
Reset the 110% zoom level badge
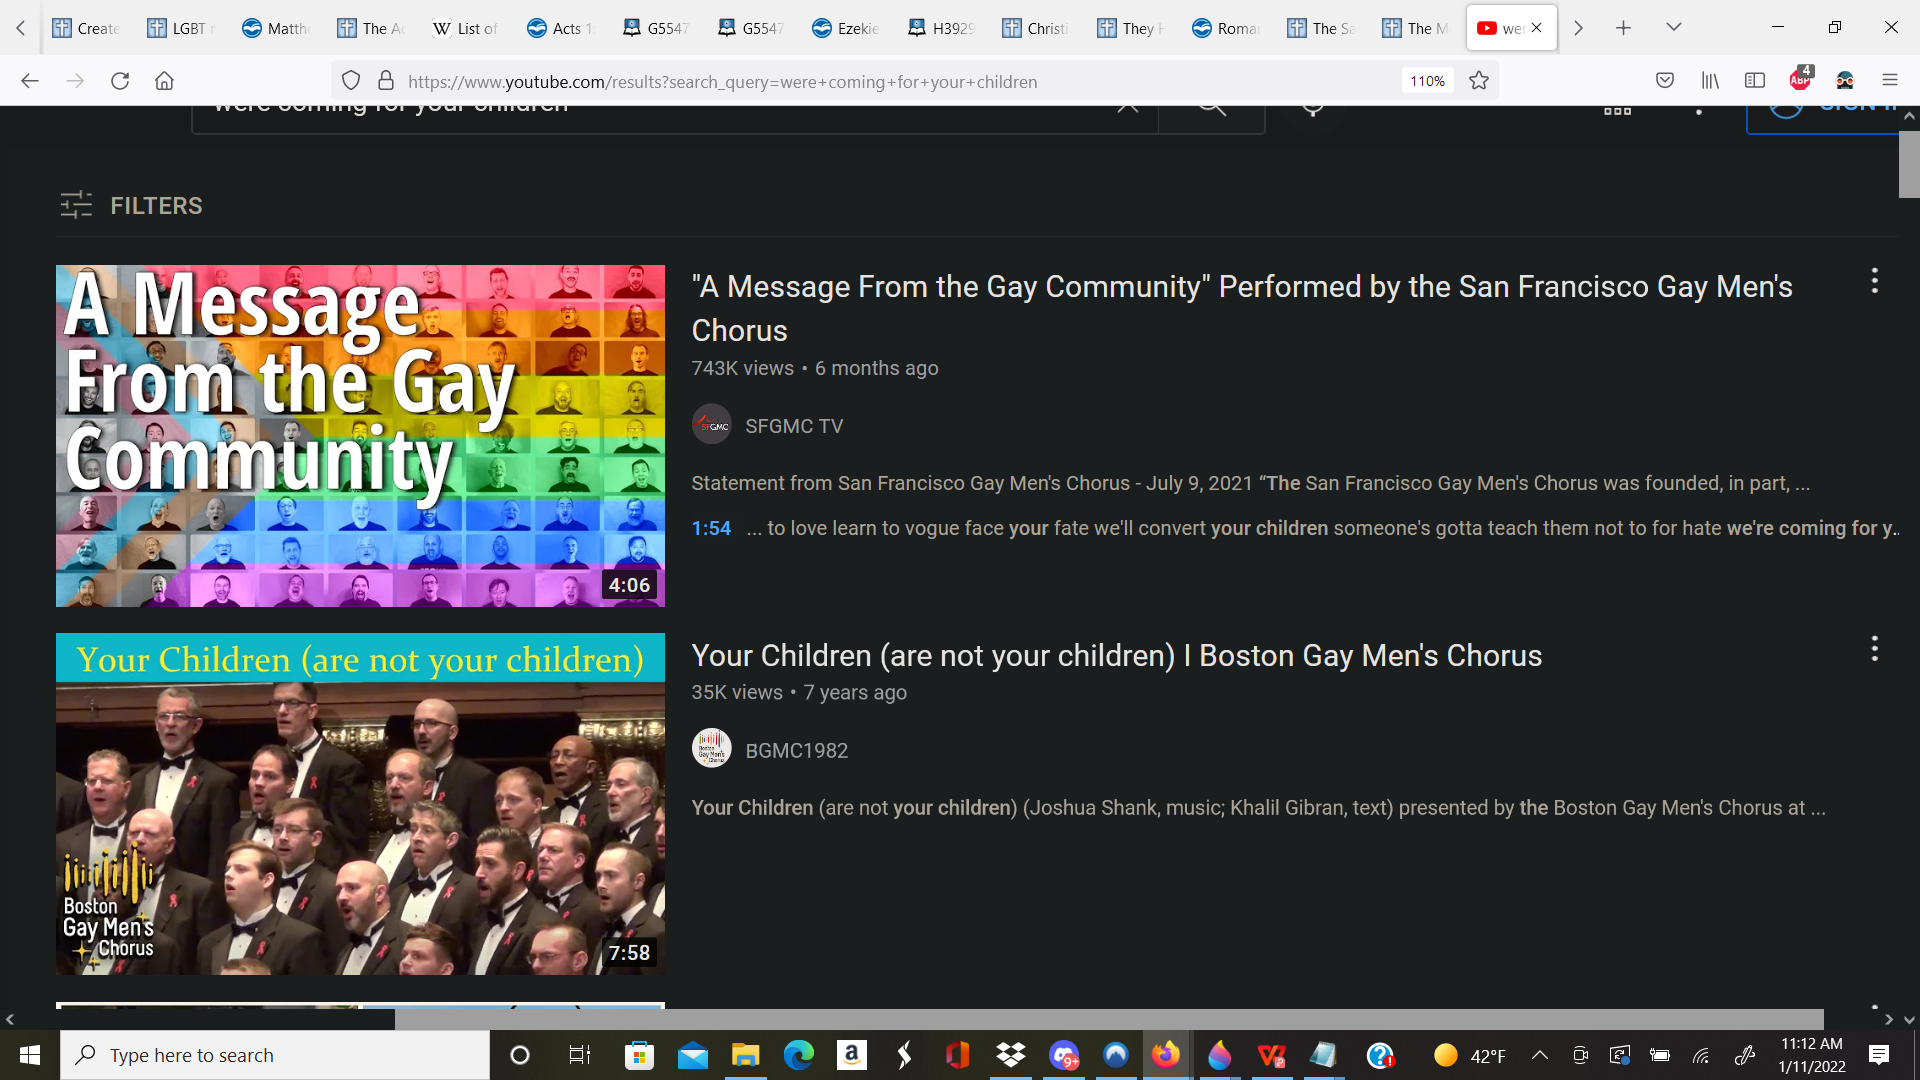click(1427, 81)
